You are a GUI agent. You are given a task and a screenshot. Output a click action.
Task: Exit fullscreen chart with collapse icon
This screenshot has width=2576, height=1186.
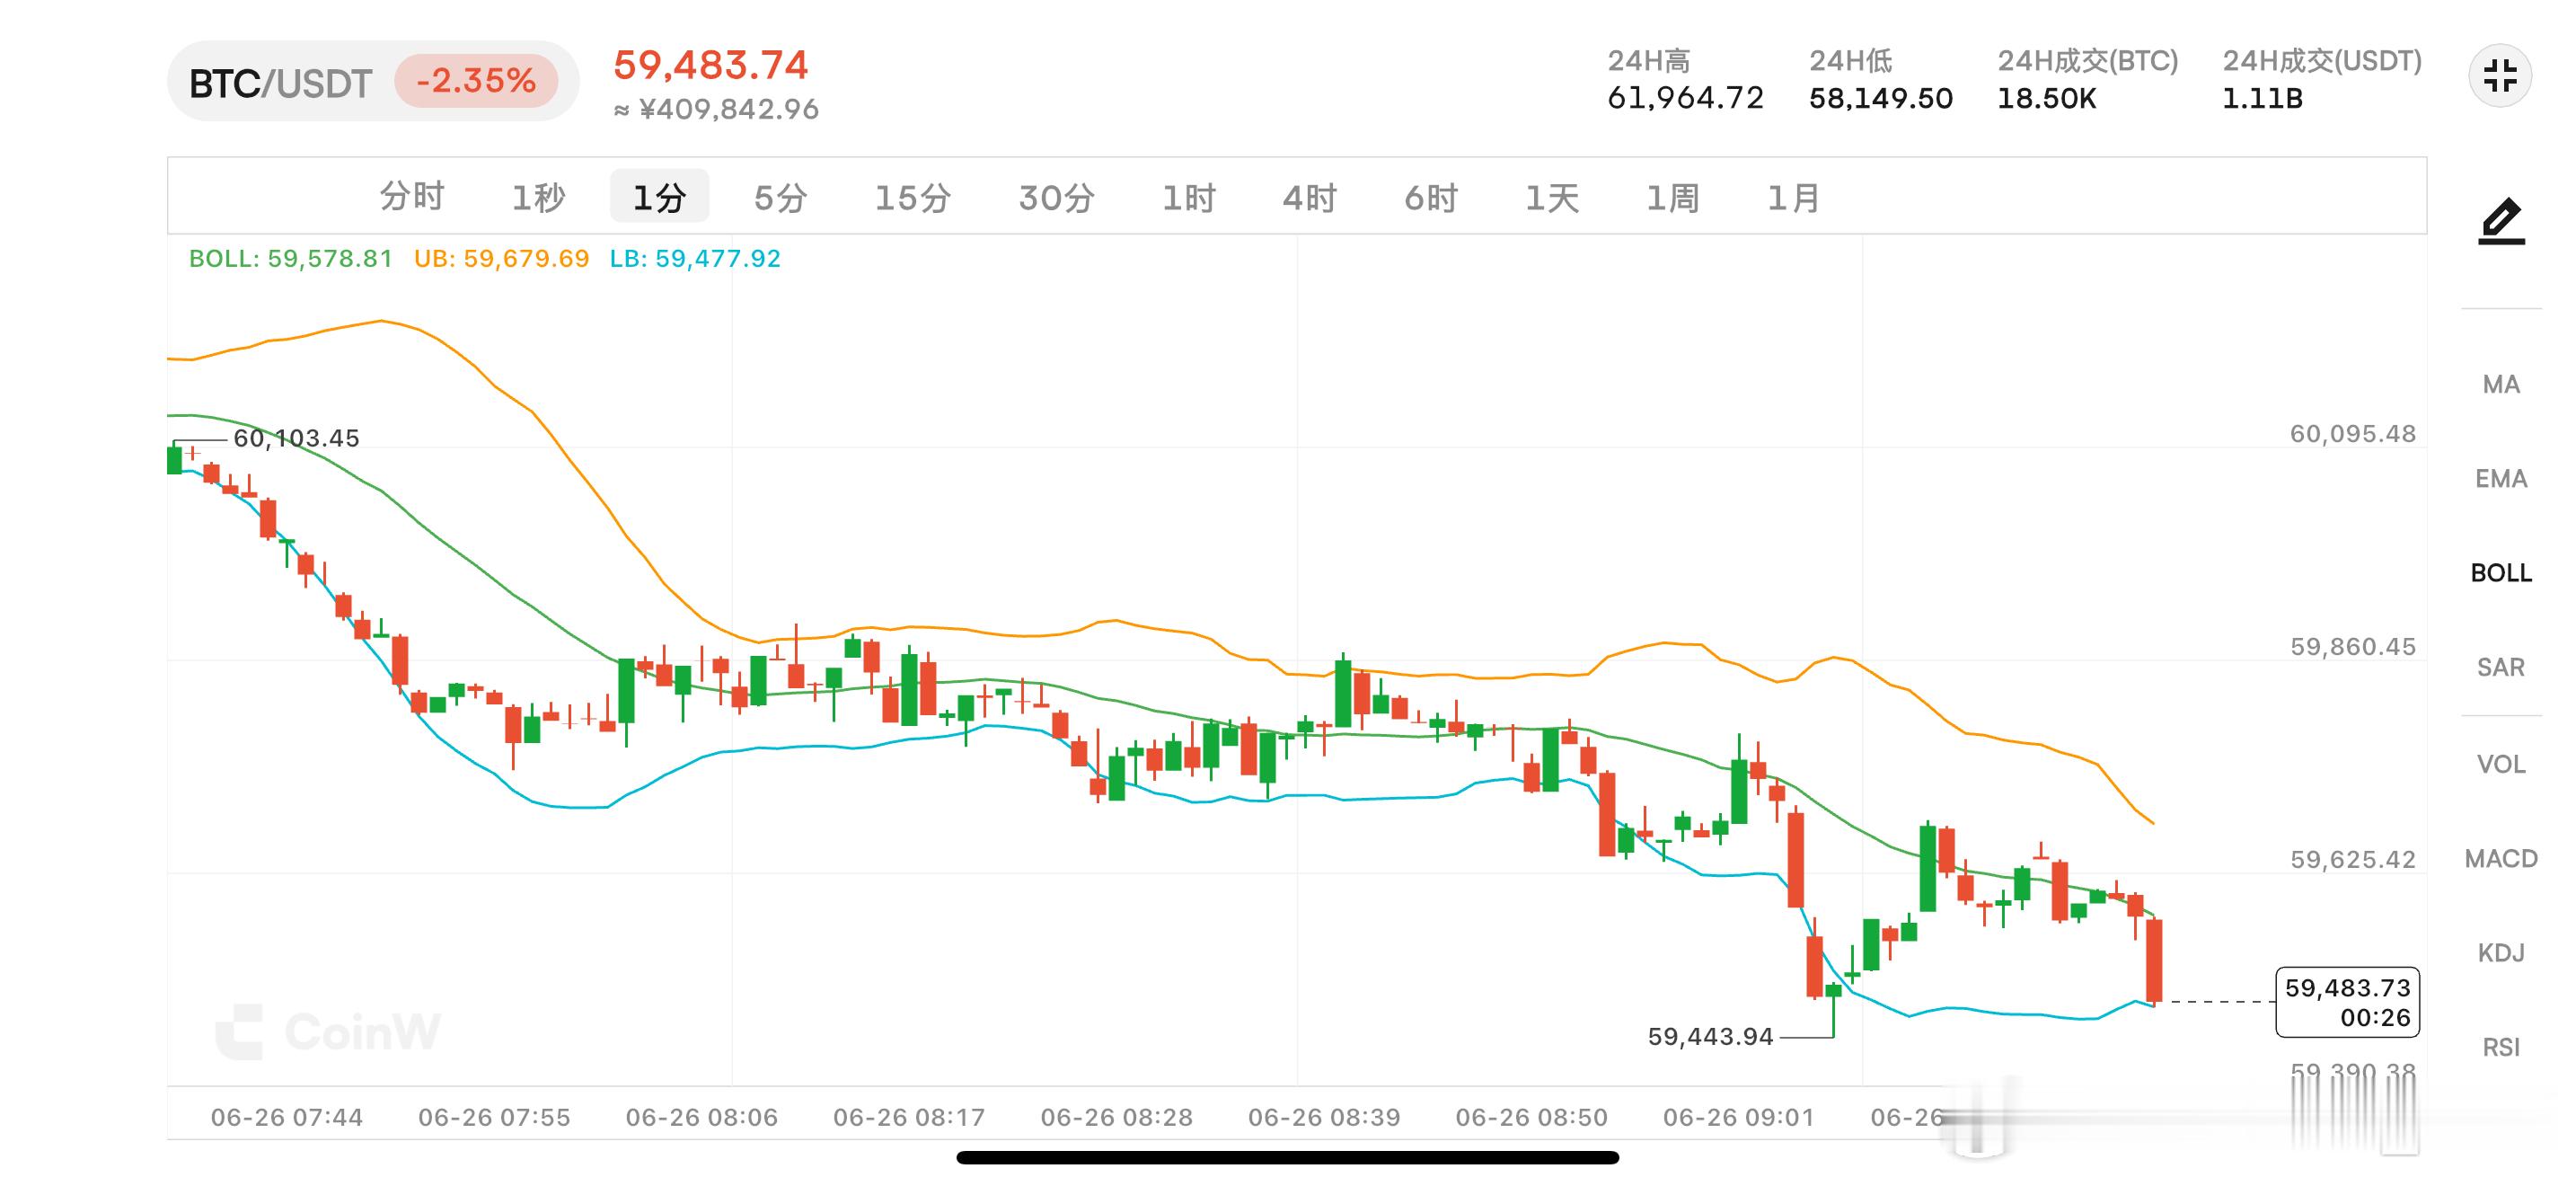2499,76
